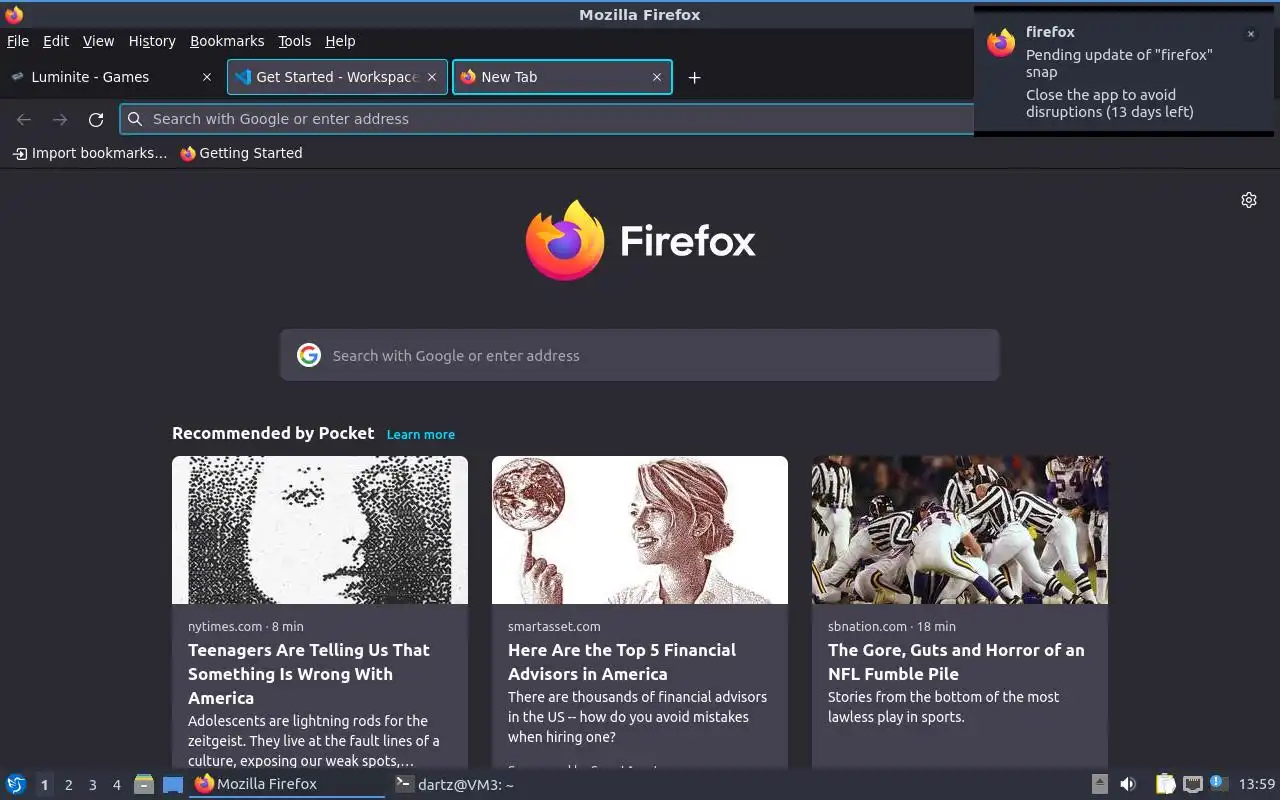The height and width of the screenshot is (800, 1280).
Task: Open file manager from taskbar
Action: [144, 784]
